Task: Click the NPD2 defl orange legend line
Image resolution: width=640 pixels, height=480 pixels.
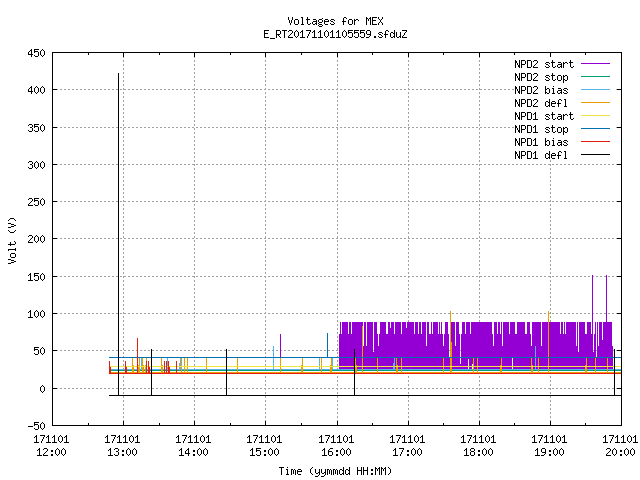Action: coord(595,103)
